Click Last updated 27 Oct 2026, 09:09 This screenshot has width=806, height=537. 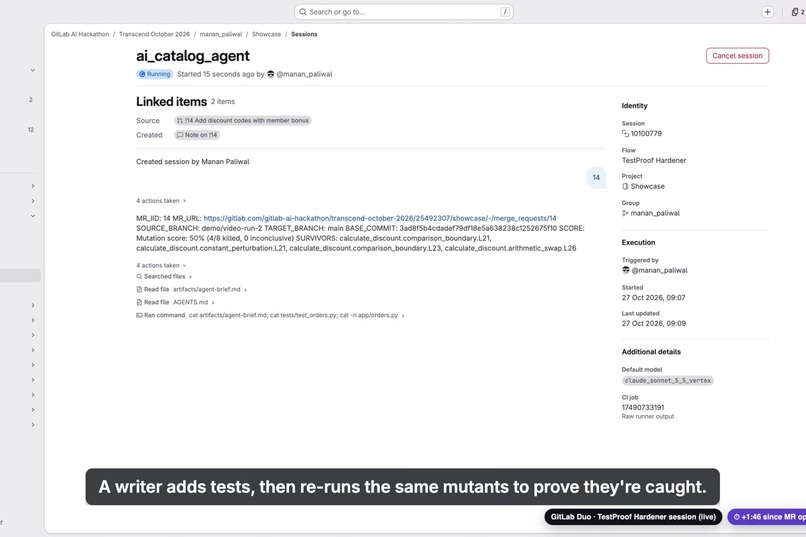pos(653,323)
